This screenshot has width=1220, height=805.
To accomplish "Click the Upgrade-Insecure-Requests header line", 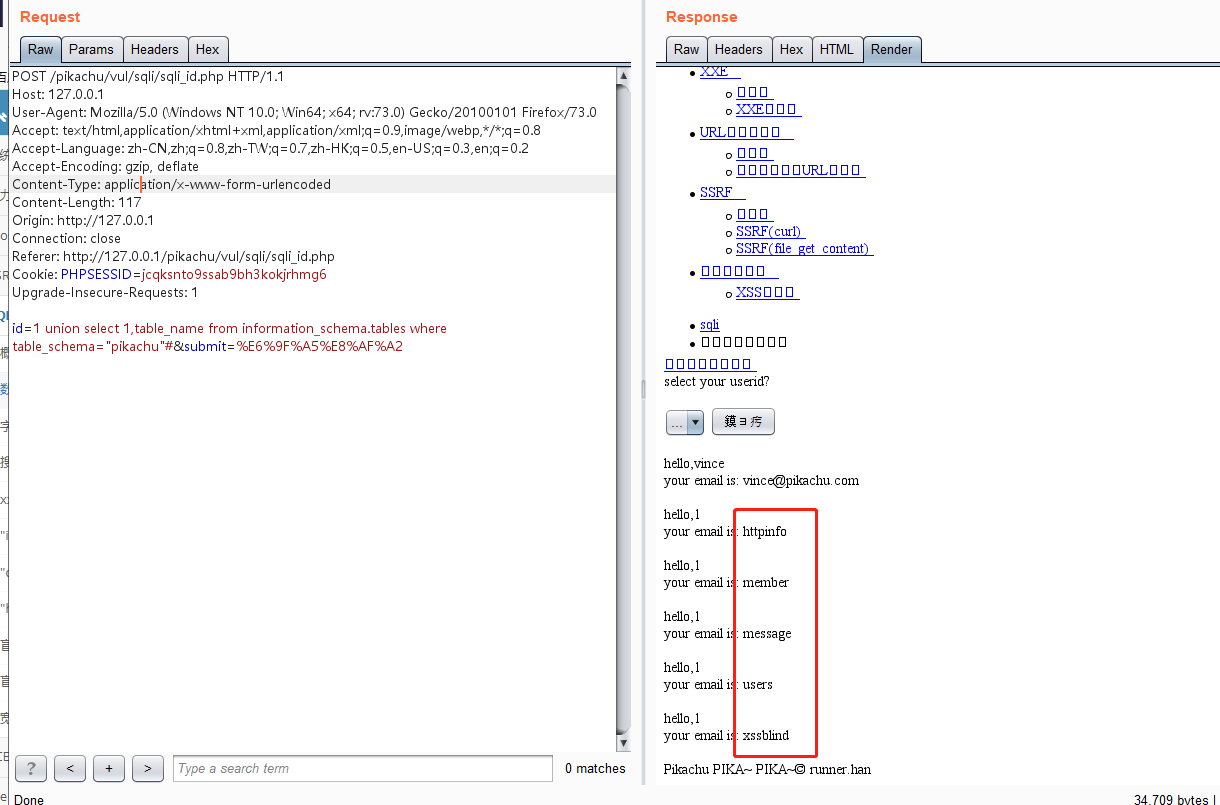I will [x=105, y=292].
